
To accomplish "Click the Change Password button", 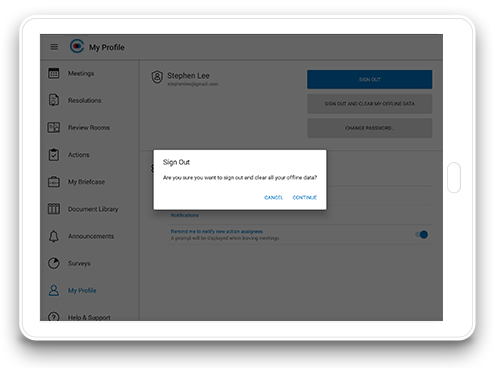I will (x=370, y=128).
